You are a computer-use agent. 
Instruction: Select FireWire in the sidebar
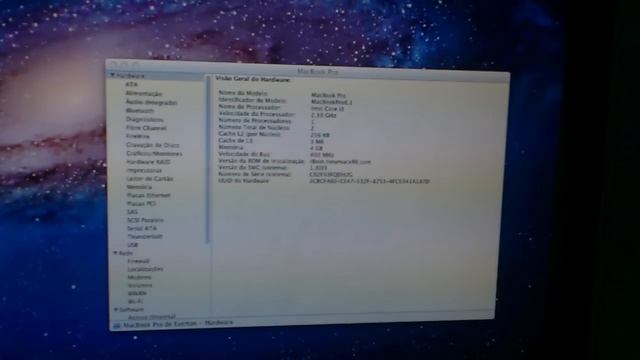[138, 136]
